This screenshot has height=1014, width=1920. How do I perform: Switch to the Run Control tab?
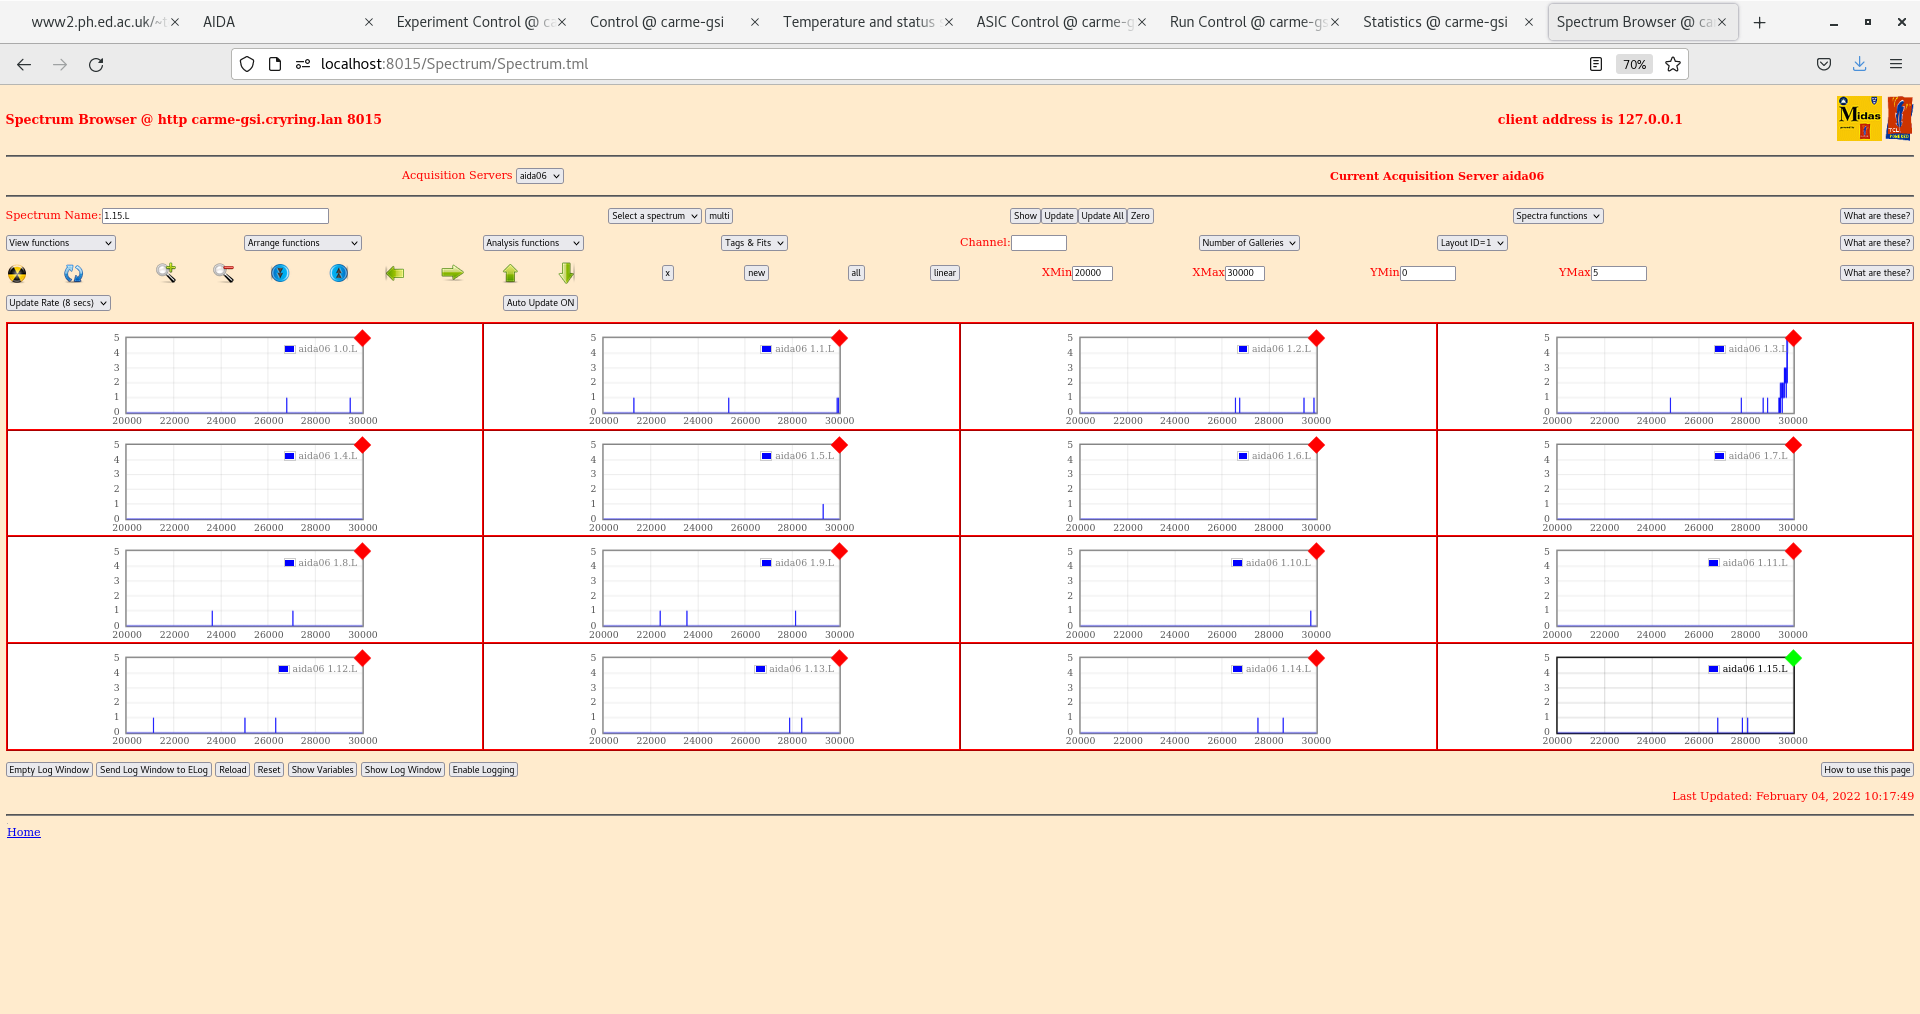tap(1247, 21)
